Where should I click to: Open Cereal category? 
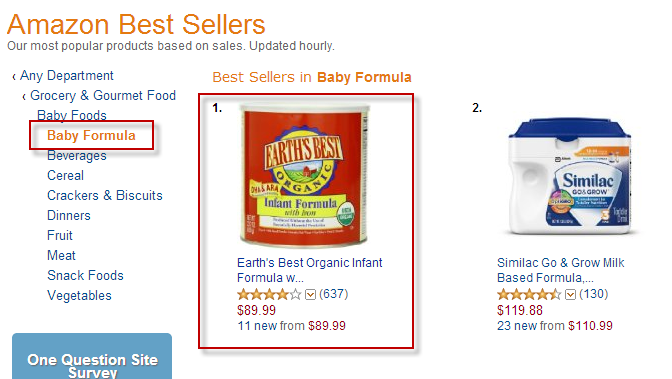coord(66,175)
